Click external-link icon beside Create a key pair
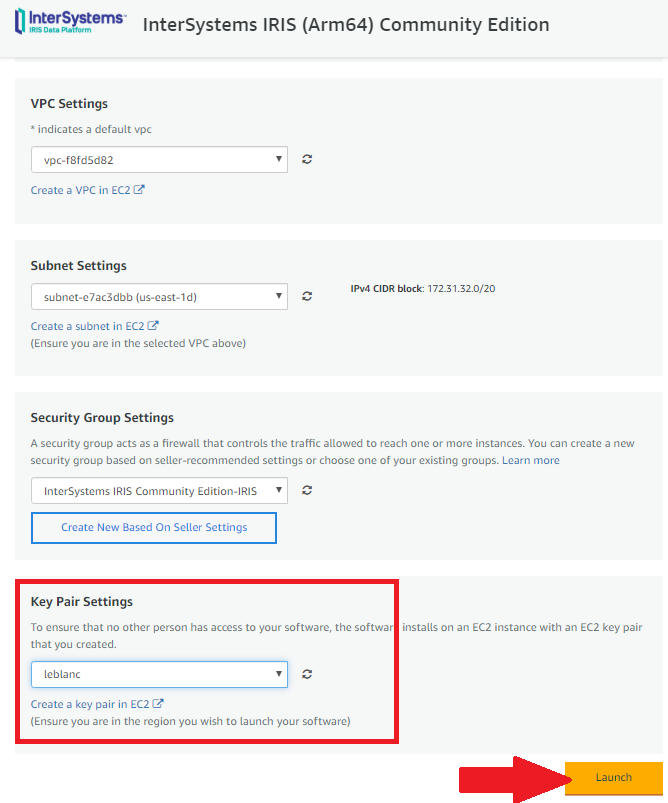The width and height of the screenshot is (668, 803). click(x=158, y=704)
